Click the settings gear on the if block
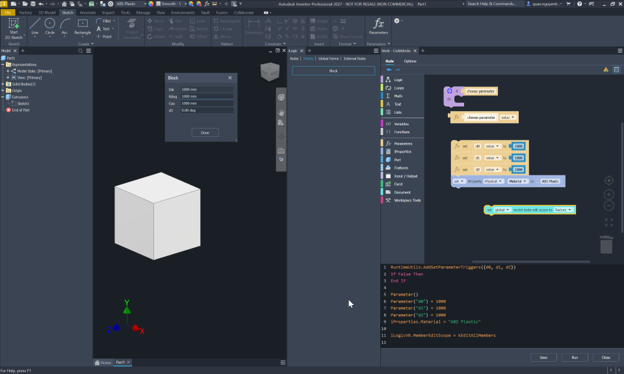This screenshot has width=624, height=374. [449, 91]
